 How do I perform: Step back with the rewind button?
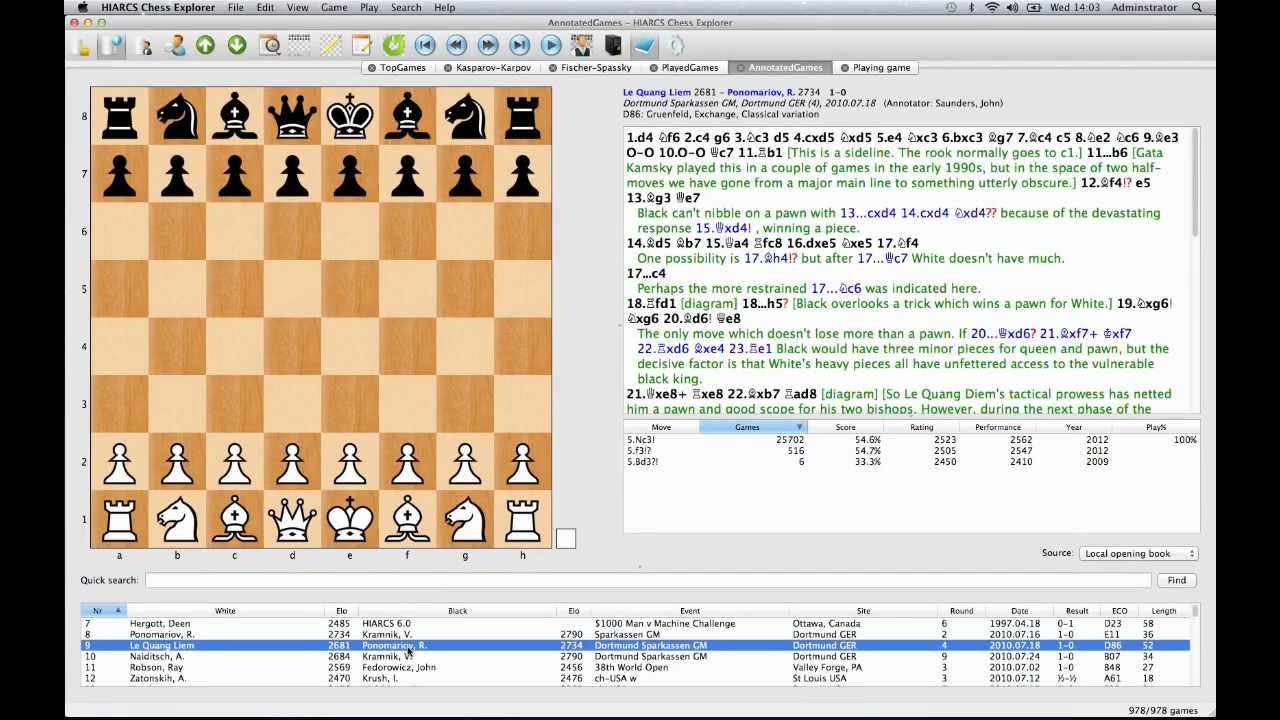[457, 45]
